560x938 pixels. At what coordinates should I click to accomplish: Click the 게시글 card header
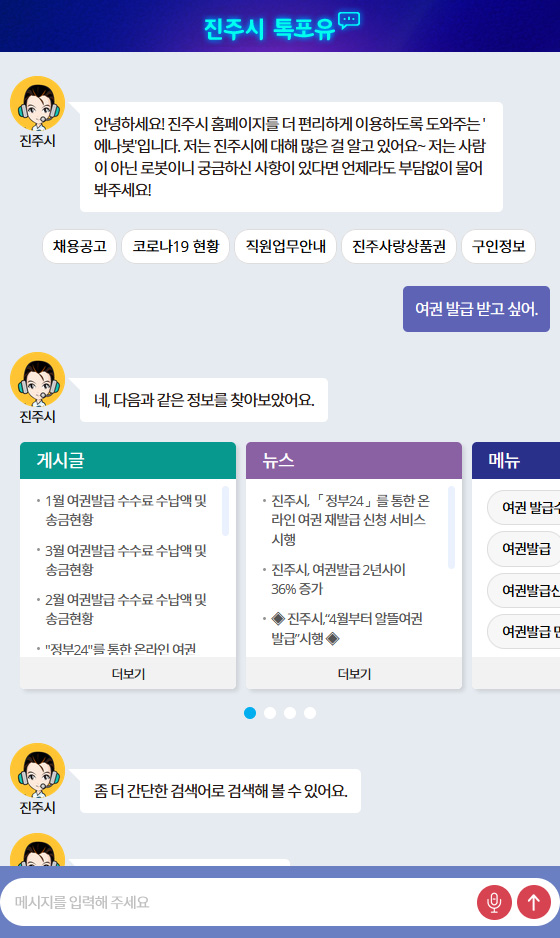tap(128, 460)
